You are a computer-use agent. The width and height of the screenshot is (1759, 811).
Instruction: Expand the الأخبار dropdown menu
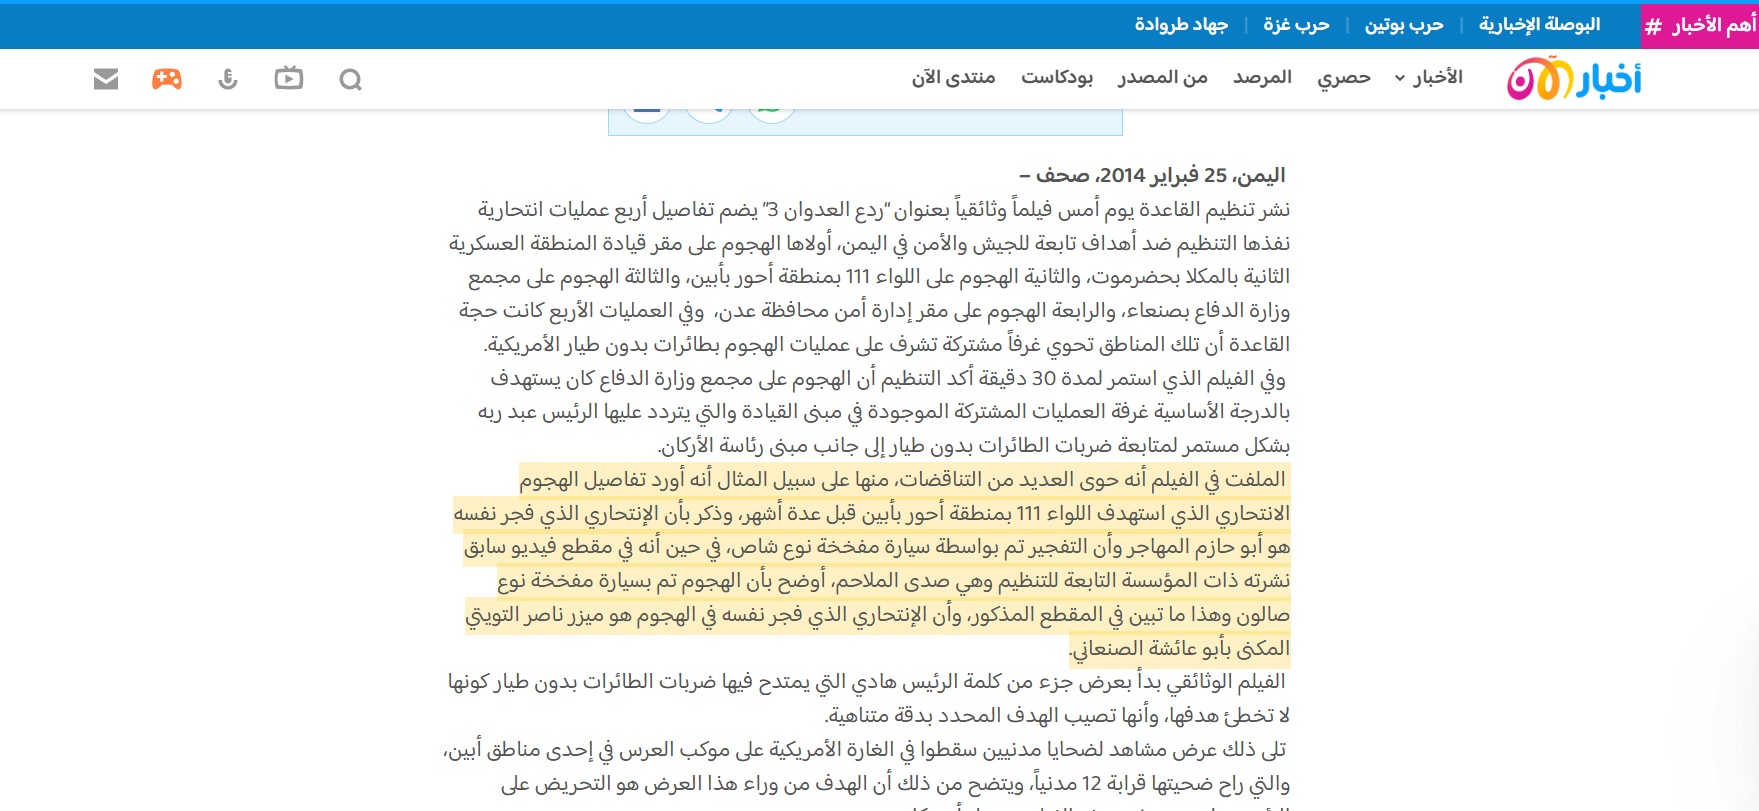(x=1428, y=78)
